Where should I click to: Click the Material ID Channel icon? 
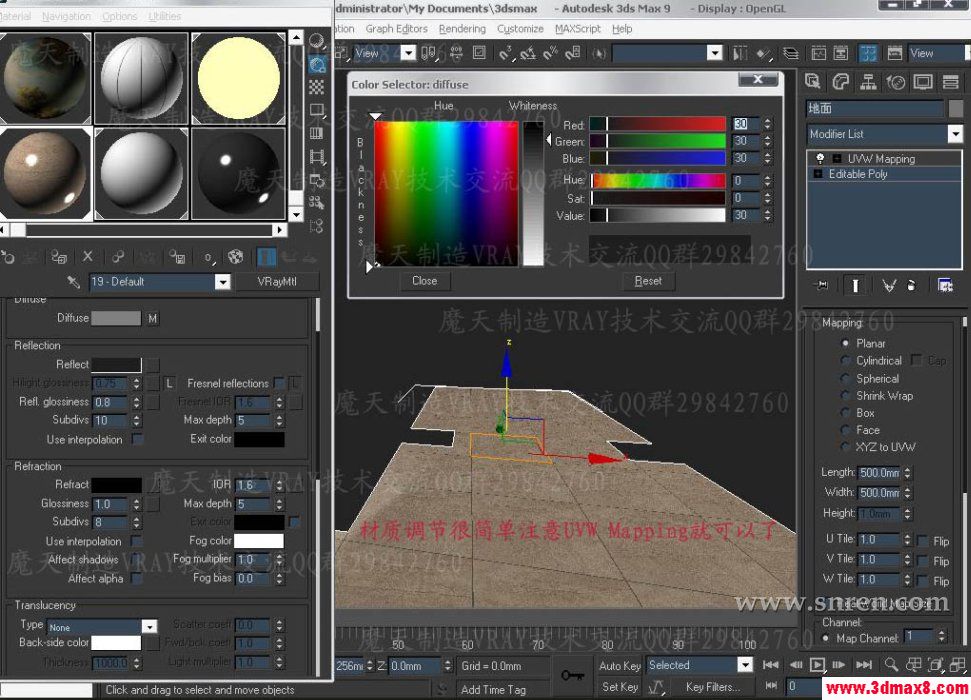coord(208,258)
